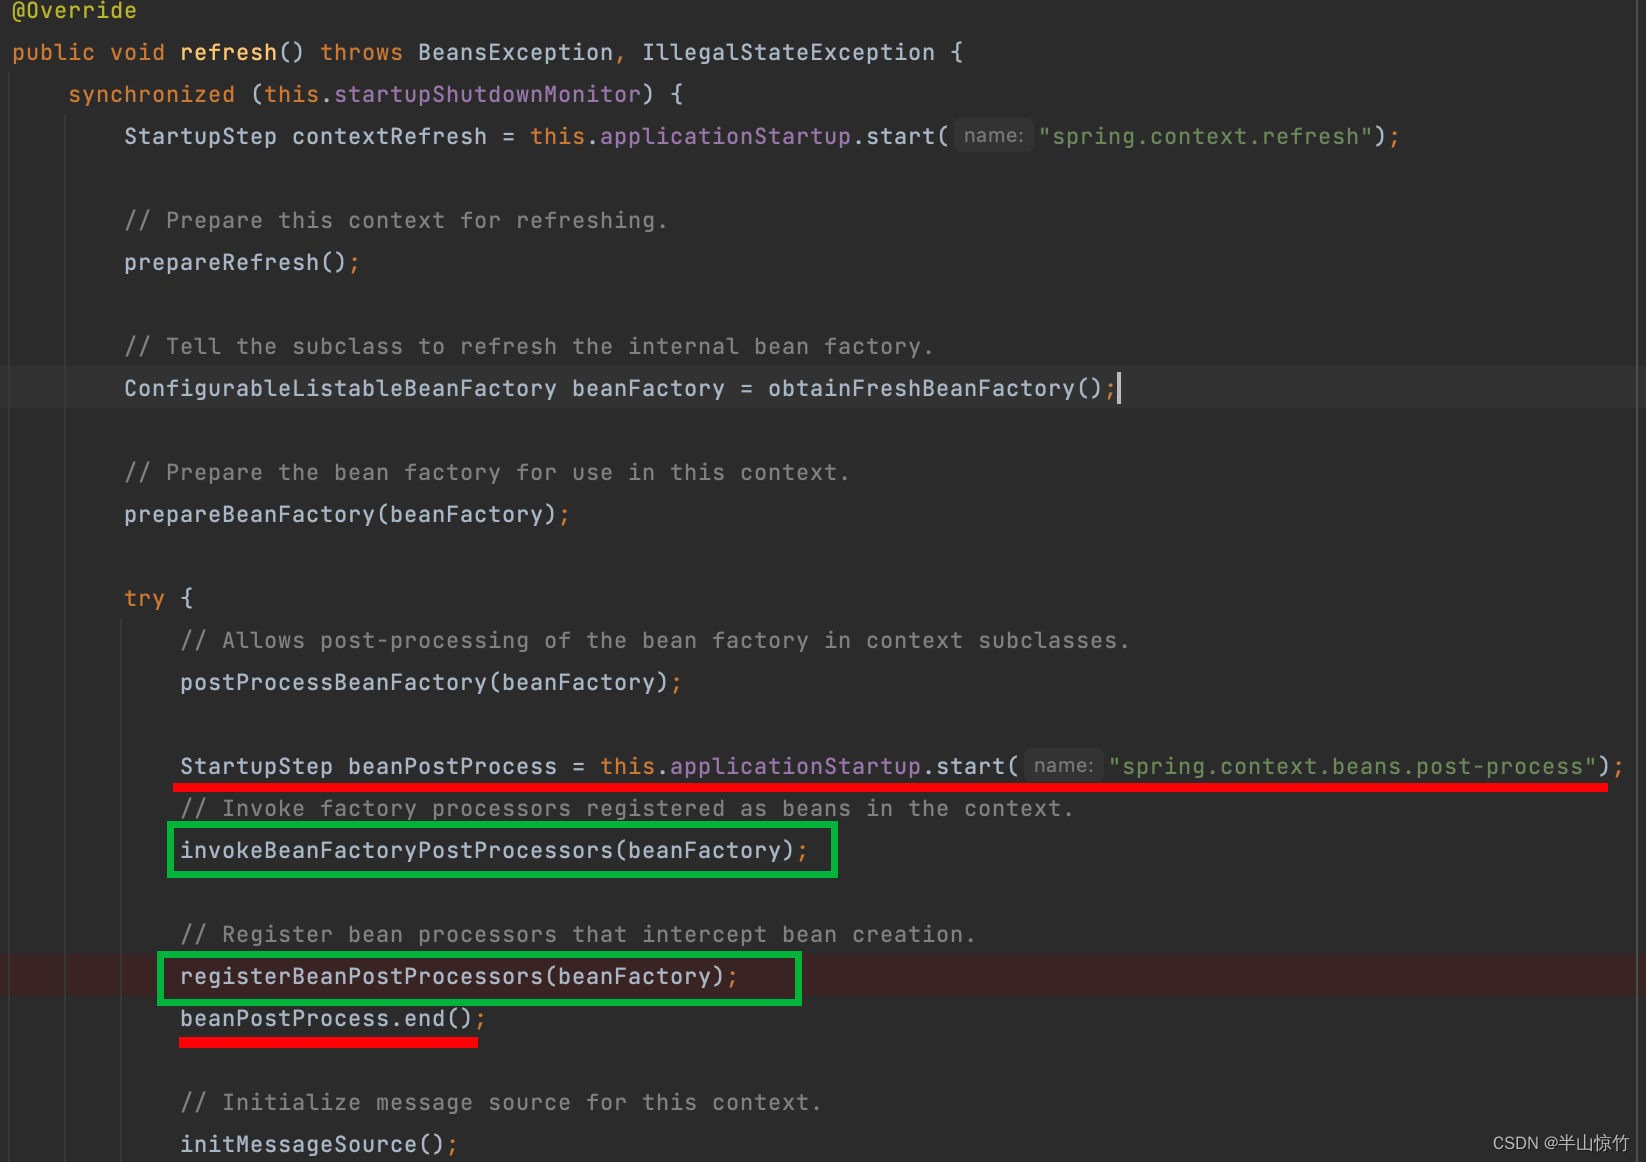The width and height of the screenshot is (1646, 1162).
Task: Click the prepareRefresh() call
Action: click(x=234, y=262)
